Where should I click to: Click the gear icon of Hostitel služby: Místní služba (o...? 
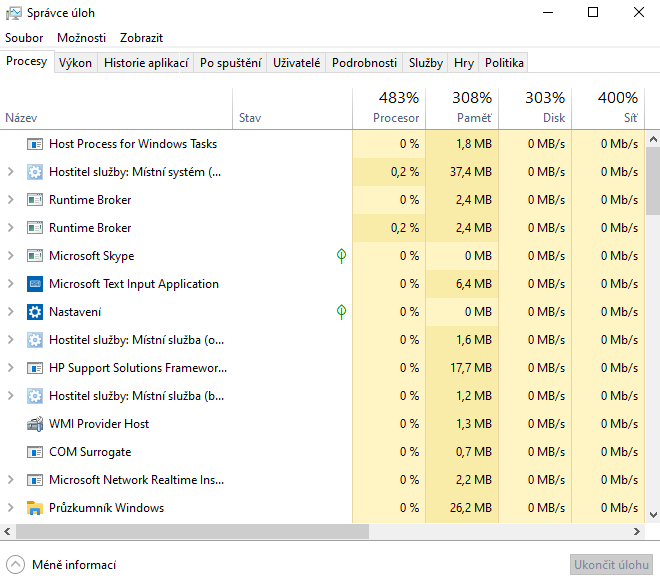click(x=35, y=340)
